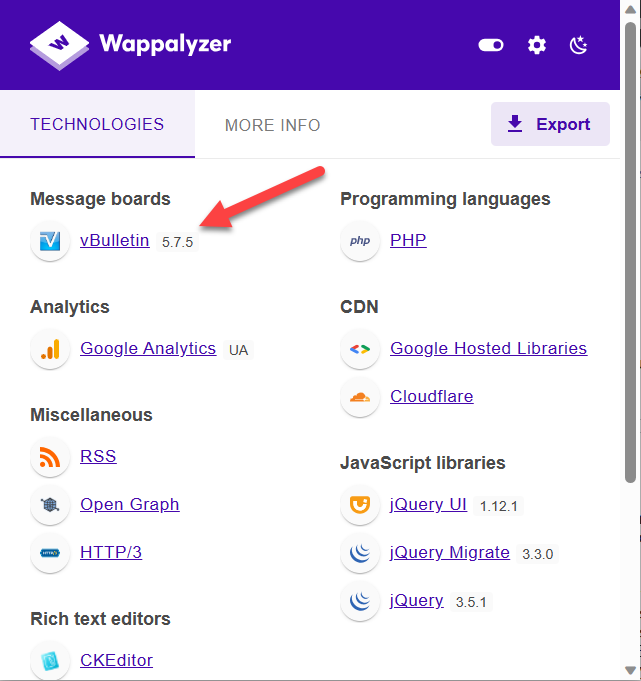
Task: Open the jQuery Migrate link
Action: (x=450, y=552)
